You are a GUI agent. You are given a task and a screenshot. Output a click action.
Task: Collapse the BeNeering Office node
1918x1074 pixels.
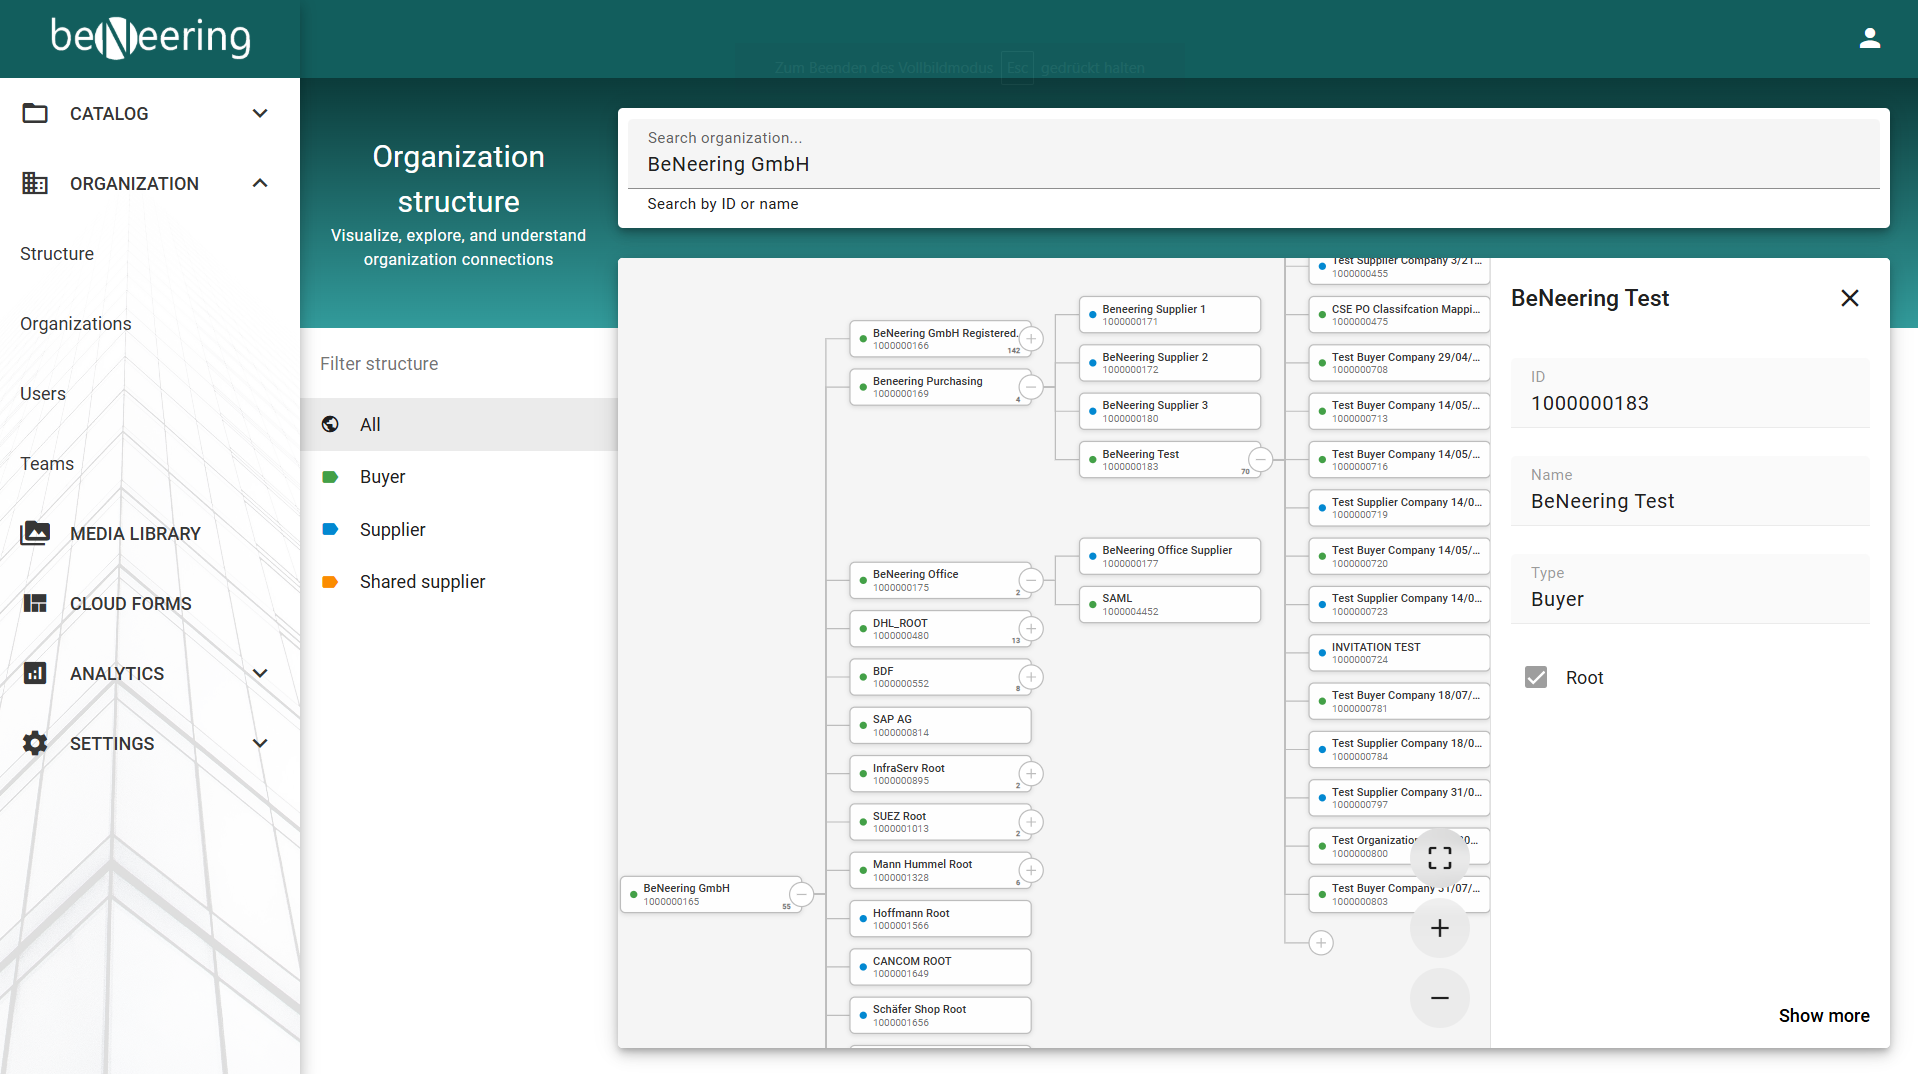tap(1031, 580)
